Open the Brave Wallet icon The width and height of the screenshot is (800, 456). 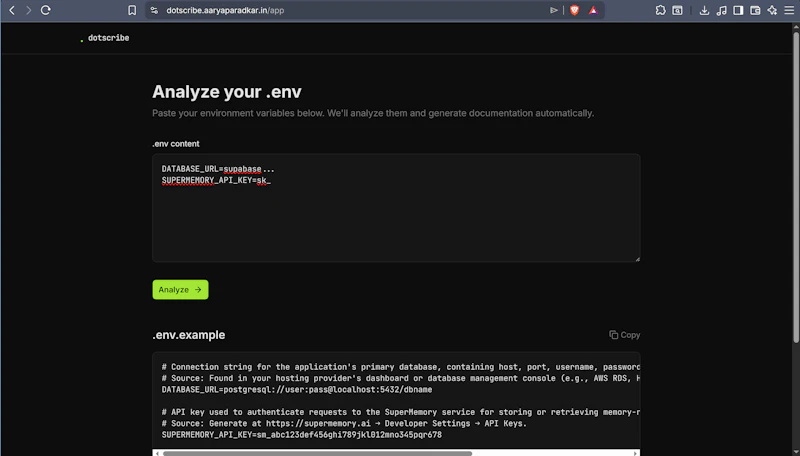755,10
